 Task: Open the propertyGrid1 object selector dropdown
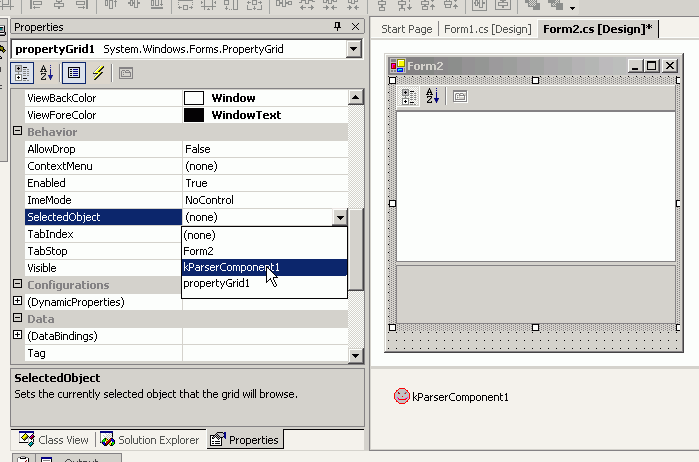[353, 49]
